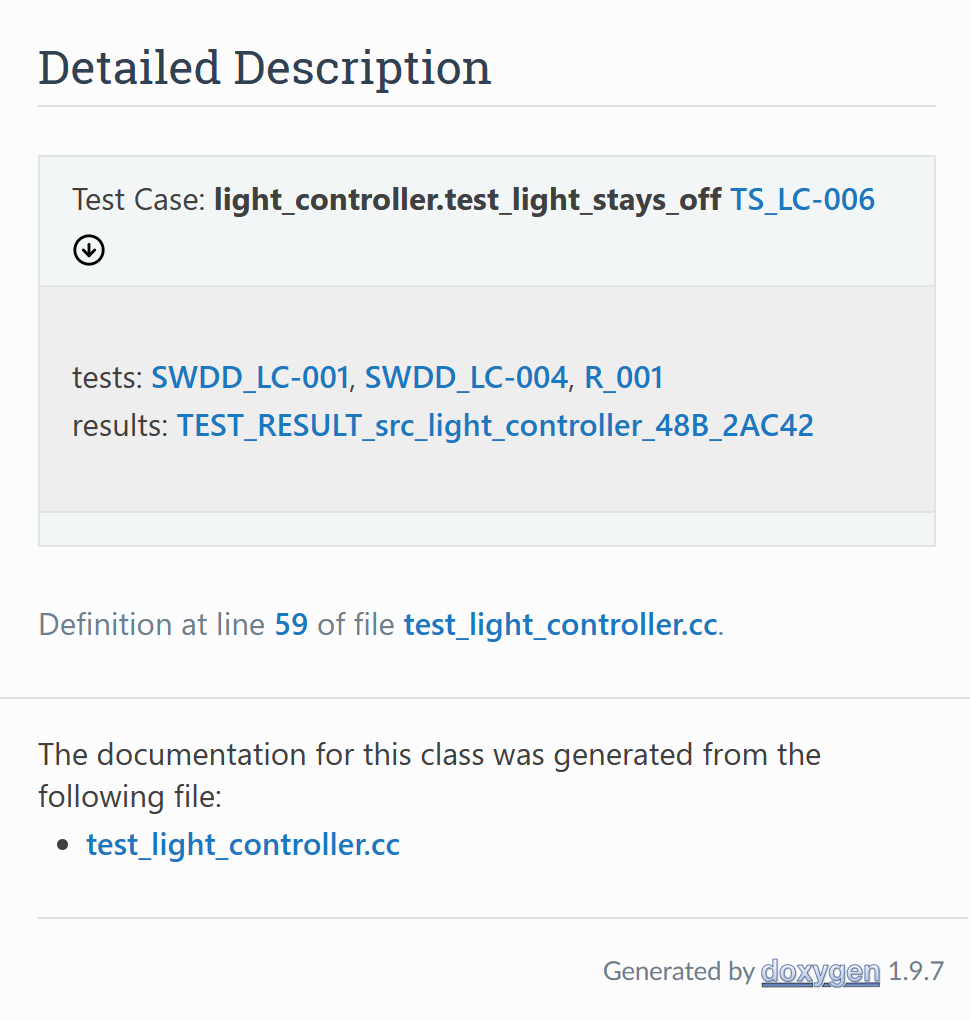Open the TS_LC-006 need link

802,200
